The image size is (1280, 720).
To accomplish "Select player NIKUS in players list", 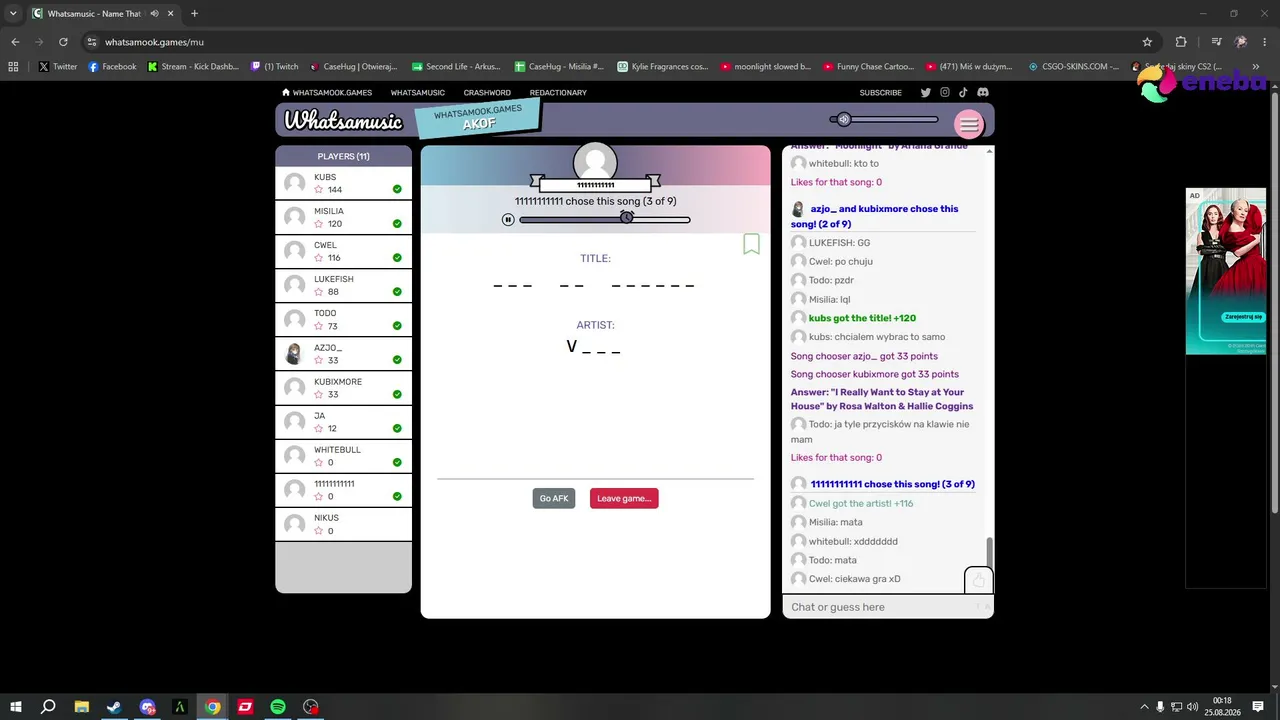I will 343,524.
